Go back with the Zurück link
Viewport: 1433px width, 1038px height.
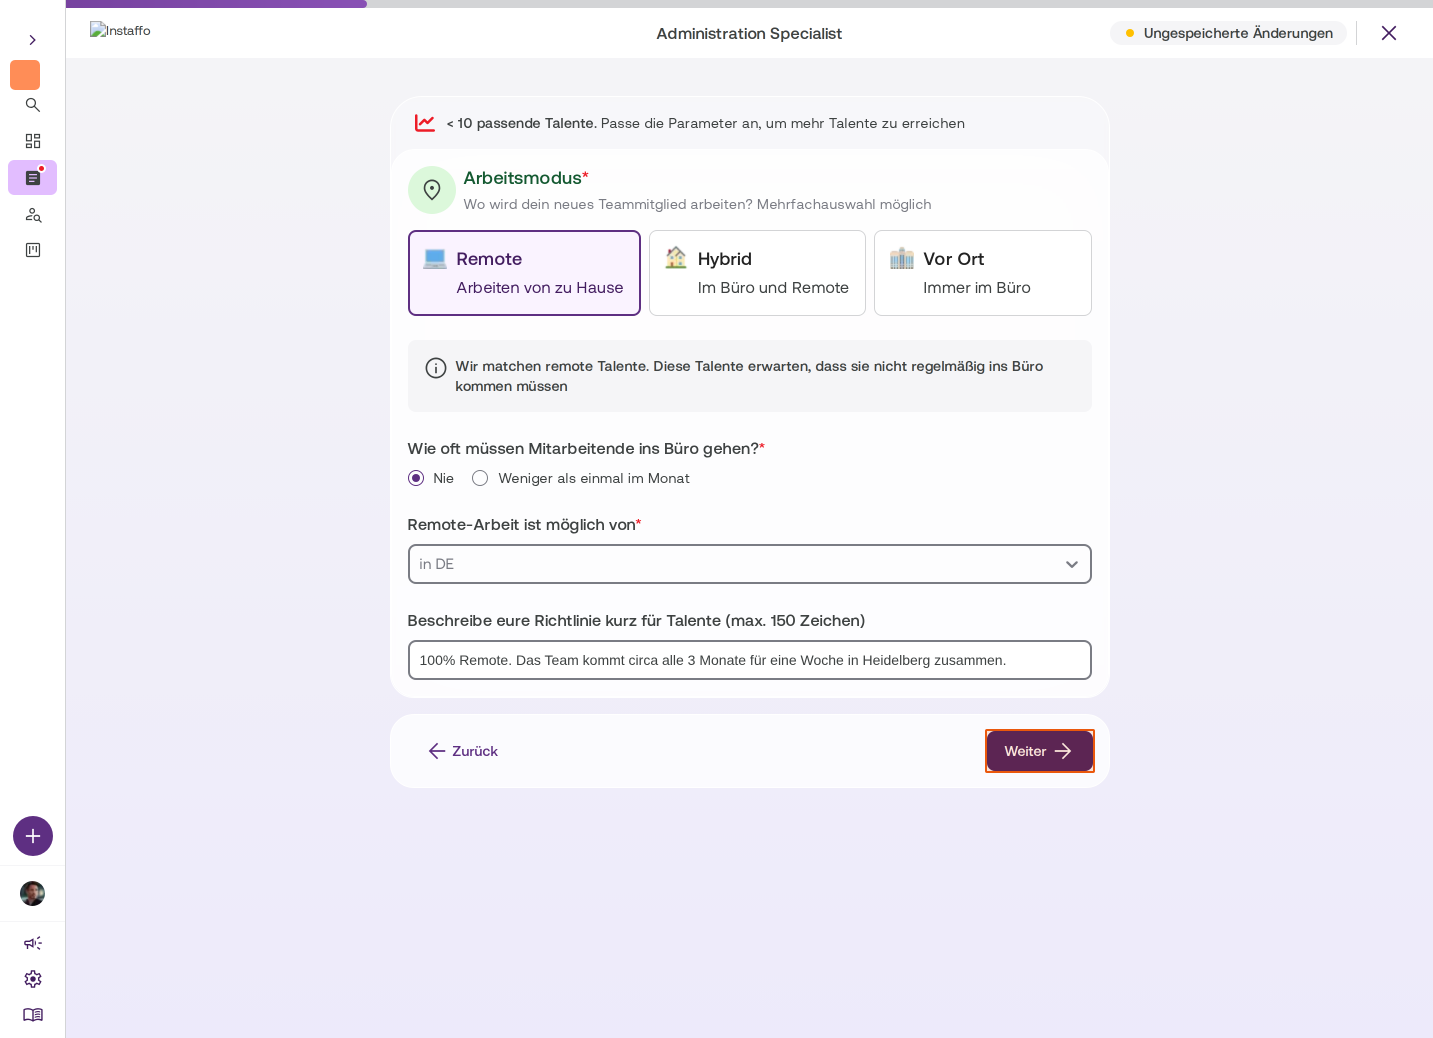pyautogui.click(x=463, y=751)
